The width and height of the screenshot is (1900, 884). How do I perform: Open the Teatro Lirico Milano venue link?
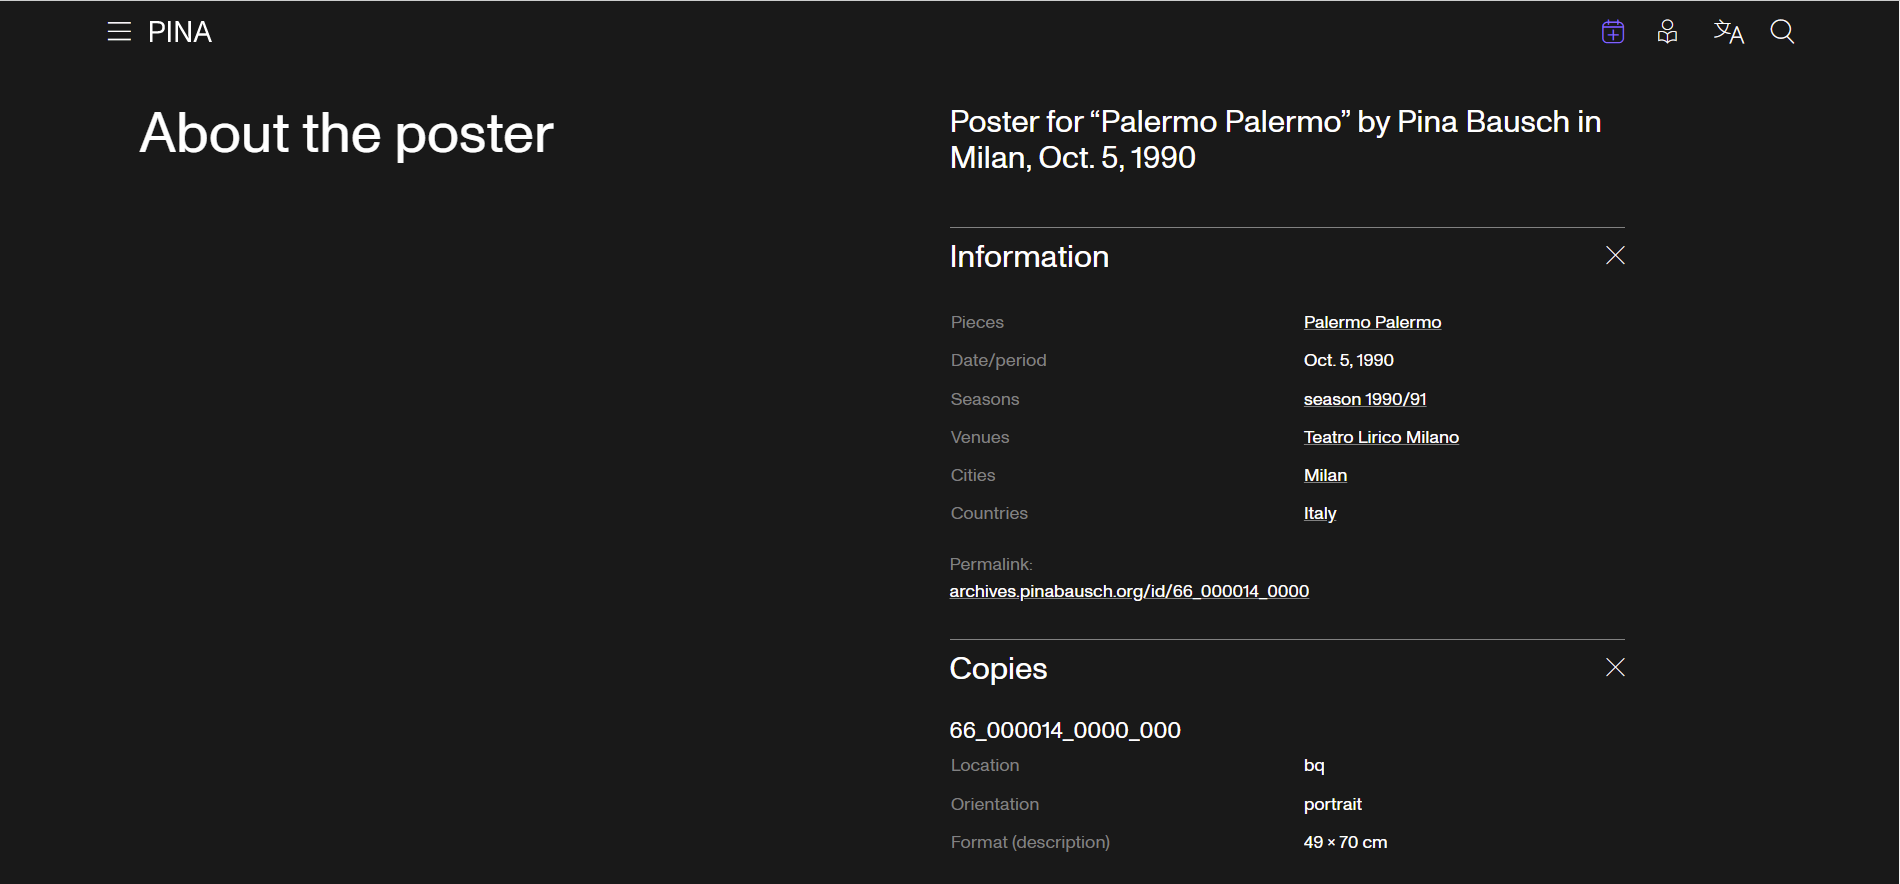[1380, 437]
